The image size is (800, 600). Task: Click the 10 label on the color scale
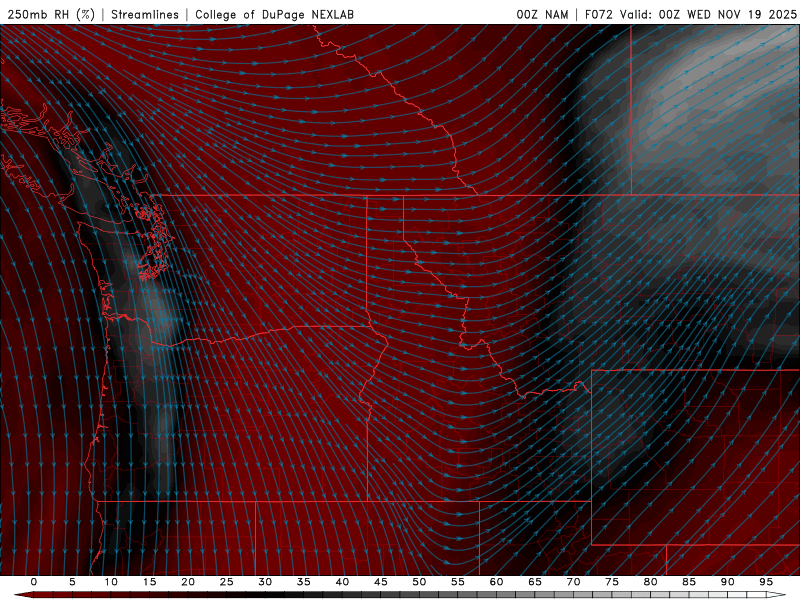pos(111,582)
